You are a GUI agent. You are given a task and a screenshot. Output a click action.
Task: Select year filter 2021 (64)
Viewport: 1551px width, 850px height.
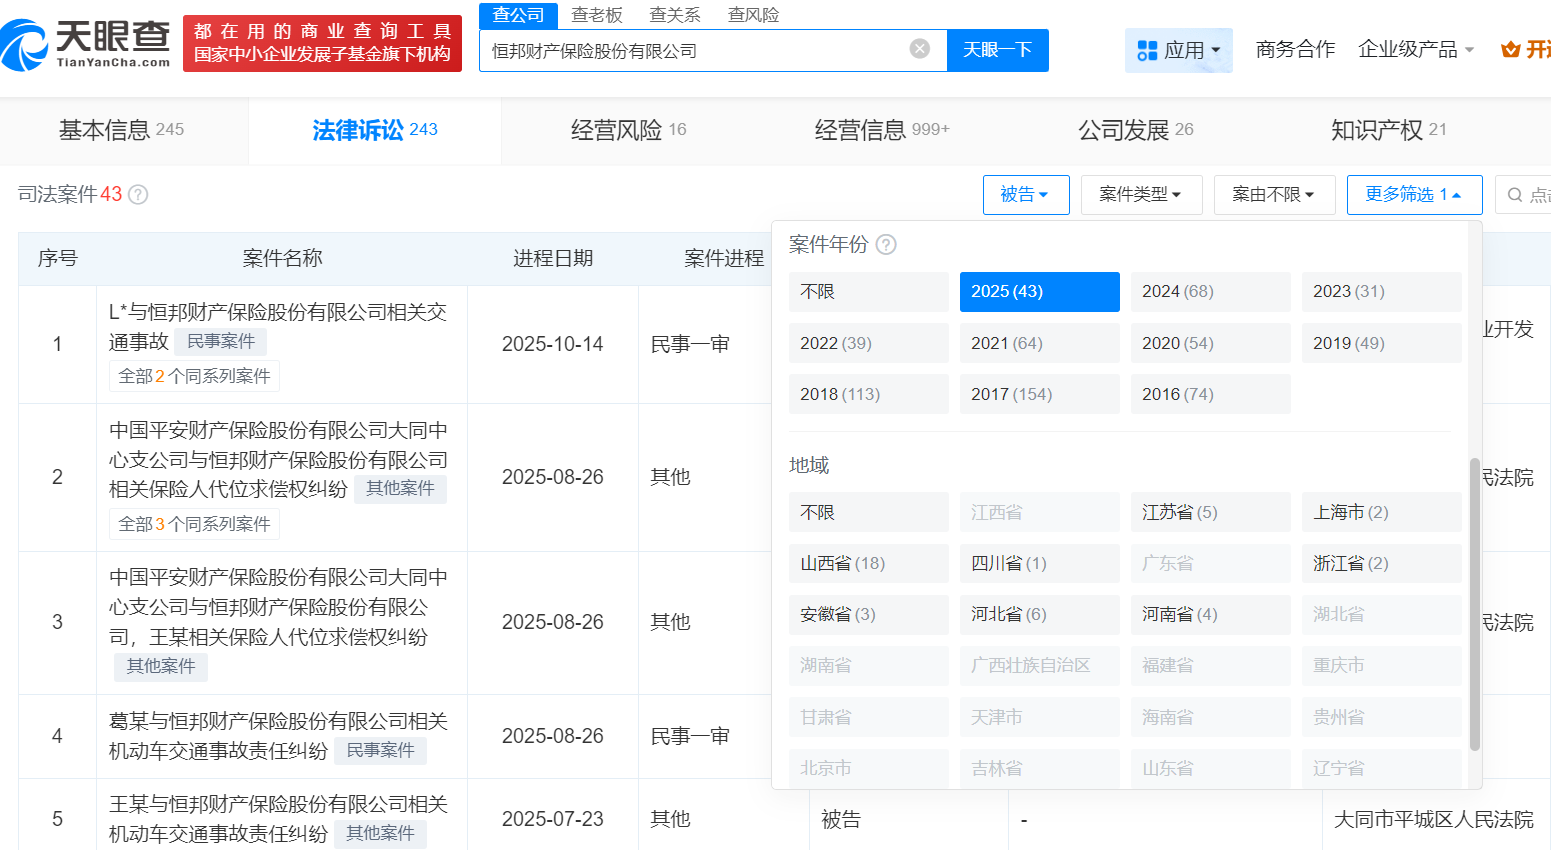(1039, 343)
